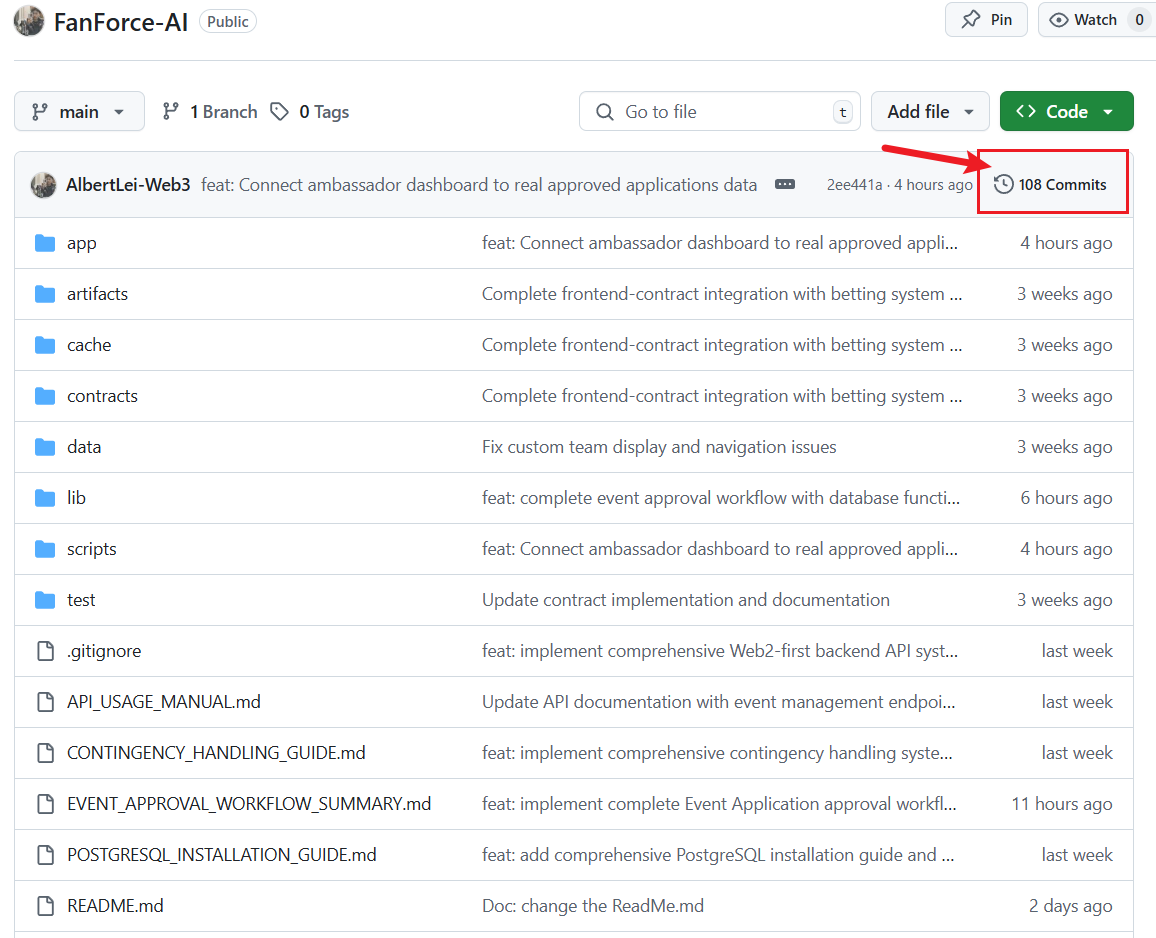
Task: Click lib row's event approval workflow commit message
Action: click(x=721, y=498)
